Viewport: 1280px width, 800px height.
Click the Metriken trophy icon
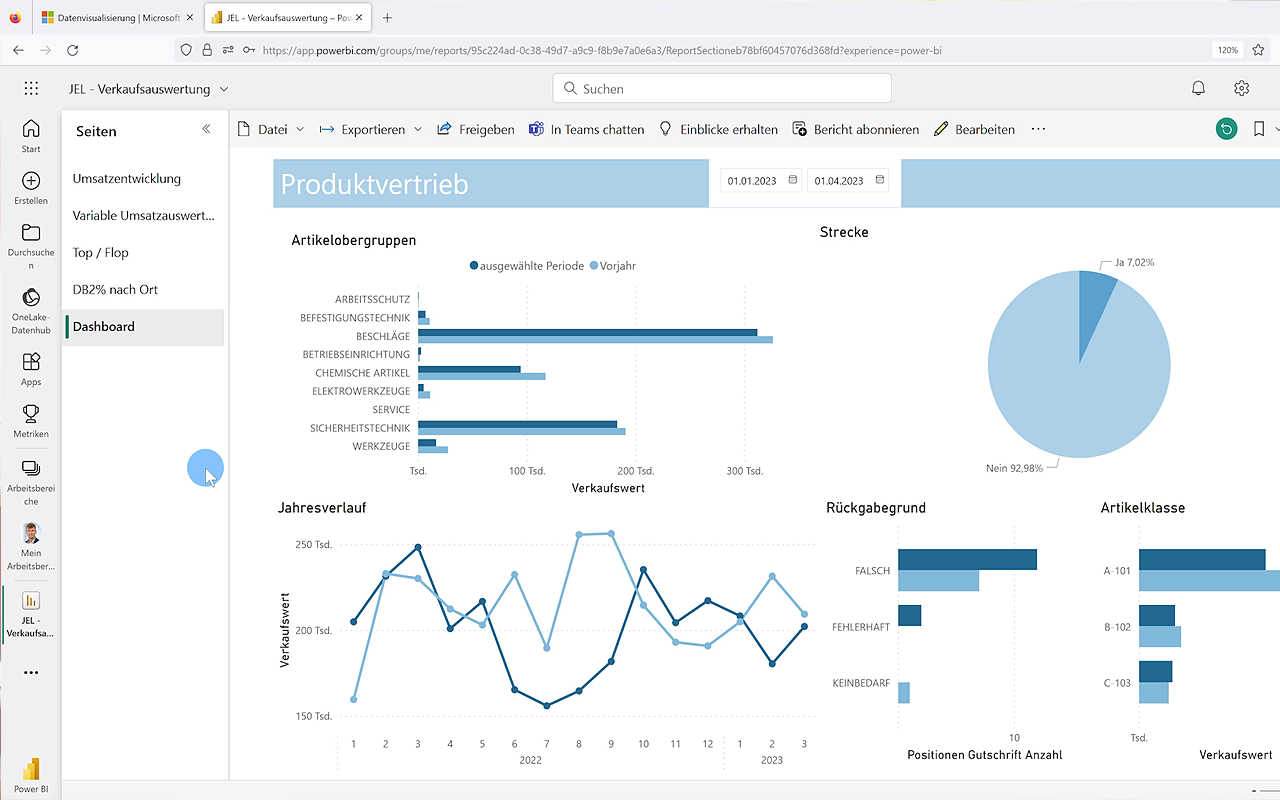(x=31, y=413)
